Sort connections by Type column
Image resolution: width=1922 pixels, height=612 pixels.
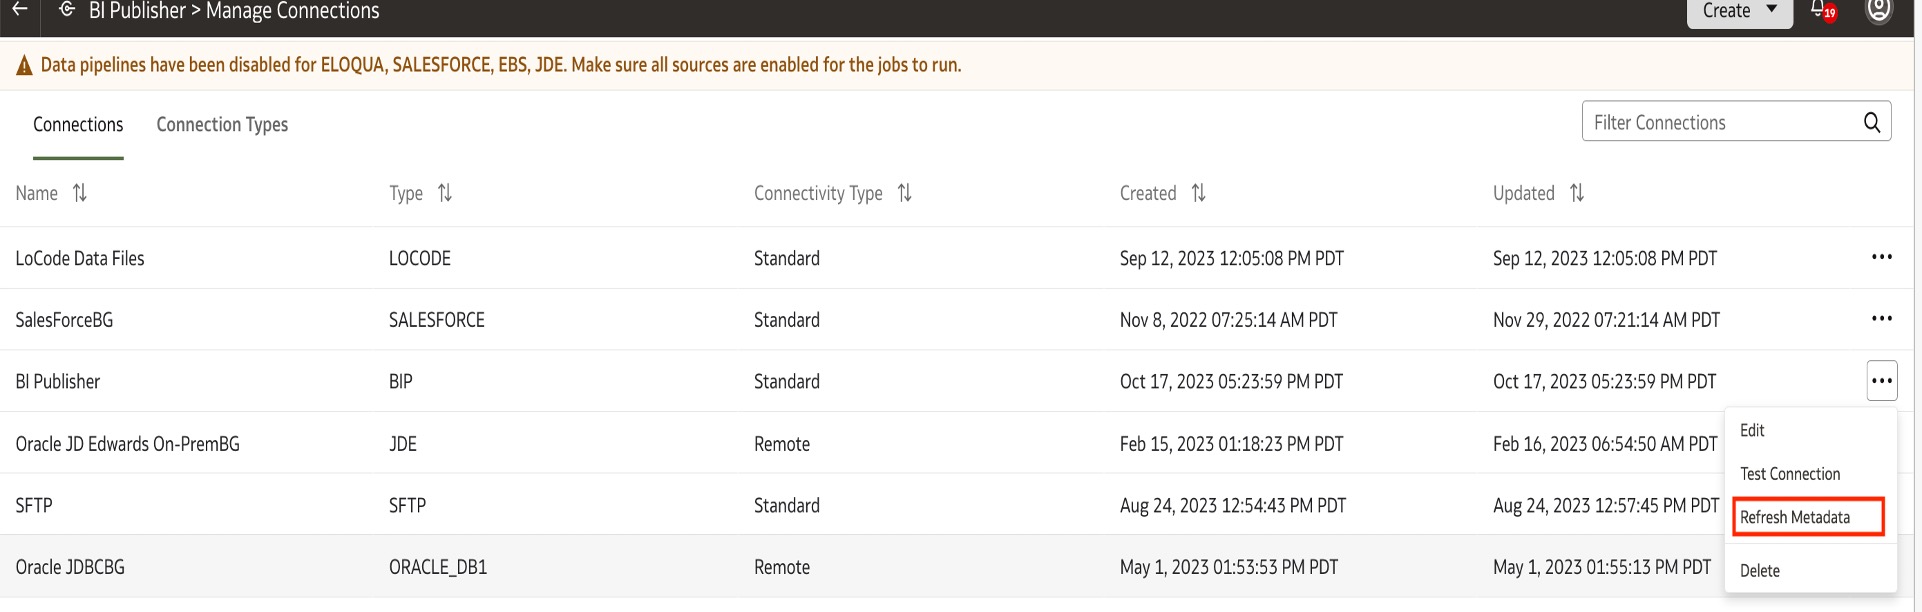[445, 193]
